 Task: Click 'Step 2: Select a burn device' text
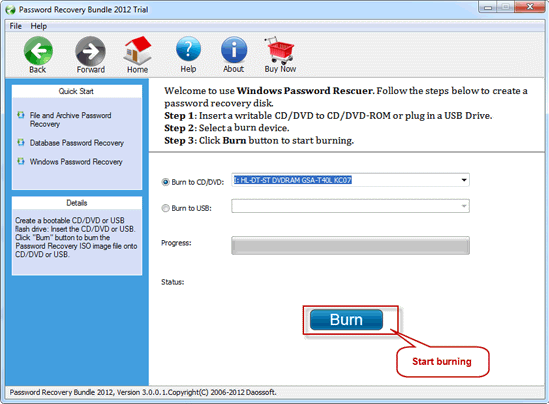[227, 128]
